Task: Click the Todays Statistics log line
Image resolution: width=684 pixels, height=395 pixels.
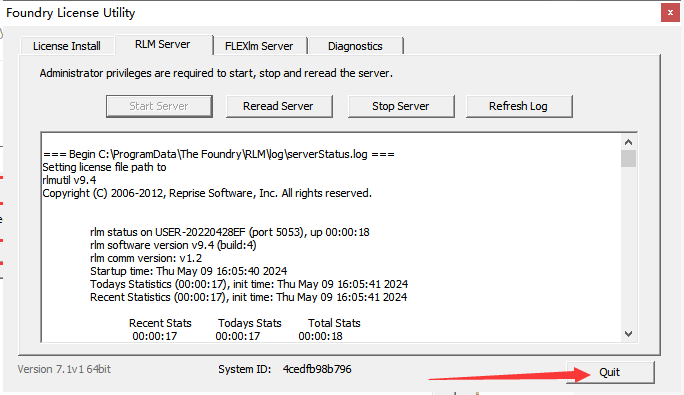Action: click(249, 284)
